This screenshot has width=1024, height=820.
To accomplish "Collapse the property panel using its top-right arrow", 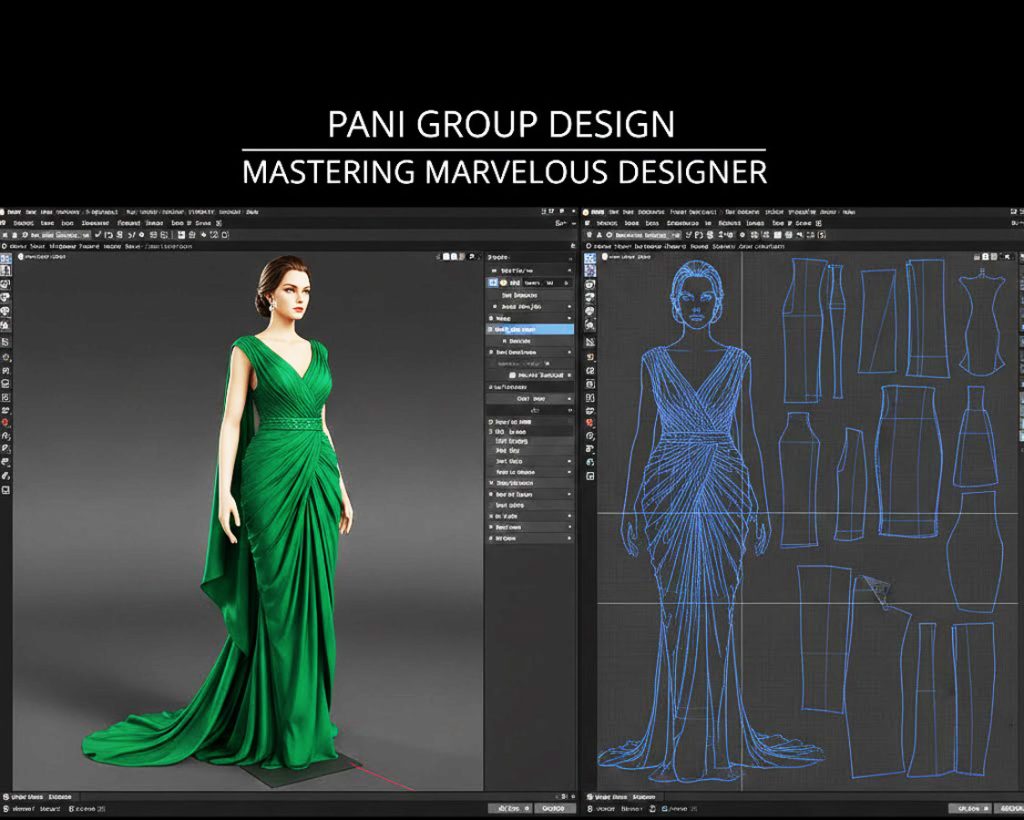I will point(569,257).
